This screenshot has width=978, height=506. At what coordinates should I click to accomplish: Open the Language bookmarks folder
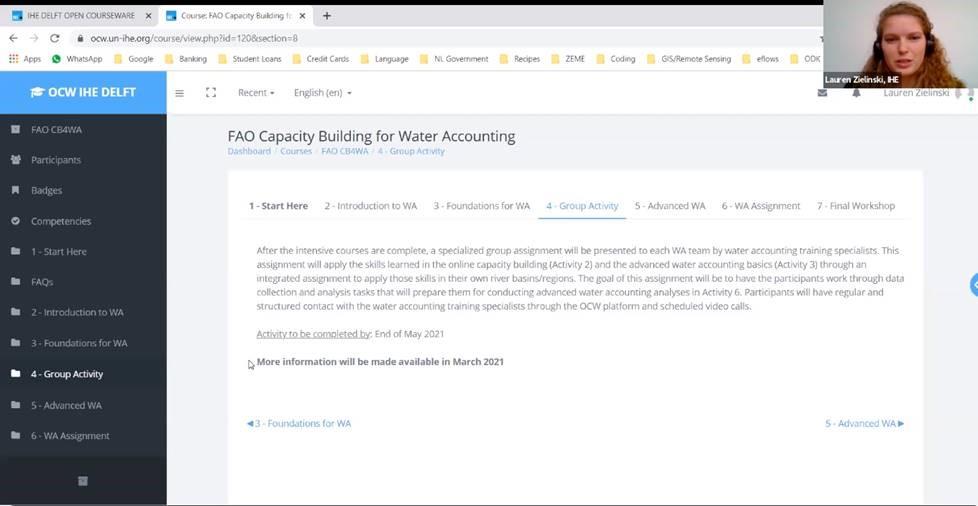pyautogui.click(x=384, y=59)
